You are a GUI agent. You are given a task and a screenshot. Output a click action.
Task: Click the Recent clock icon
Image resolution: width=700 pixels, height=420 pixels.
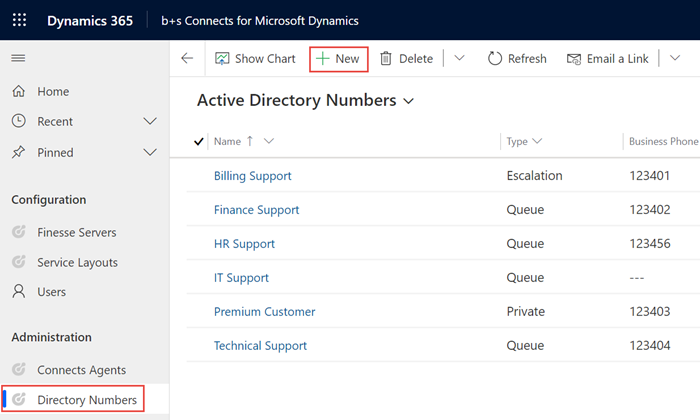tap(18, 121)
